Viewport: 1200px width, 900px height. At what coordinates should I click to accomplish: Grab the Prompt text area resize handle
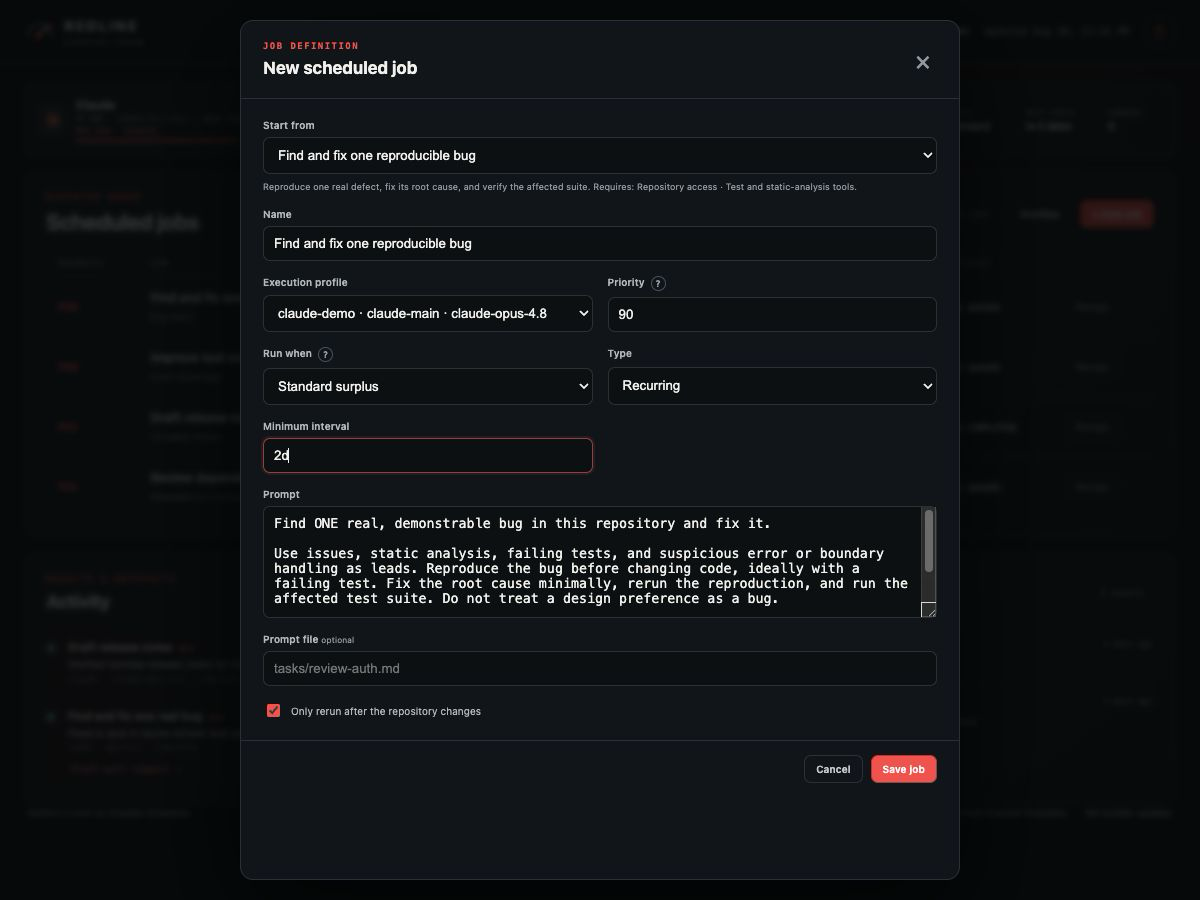(x=929, y=610)
